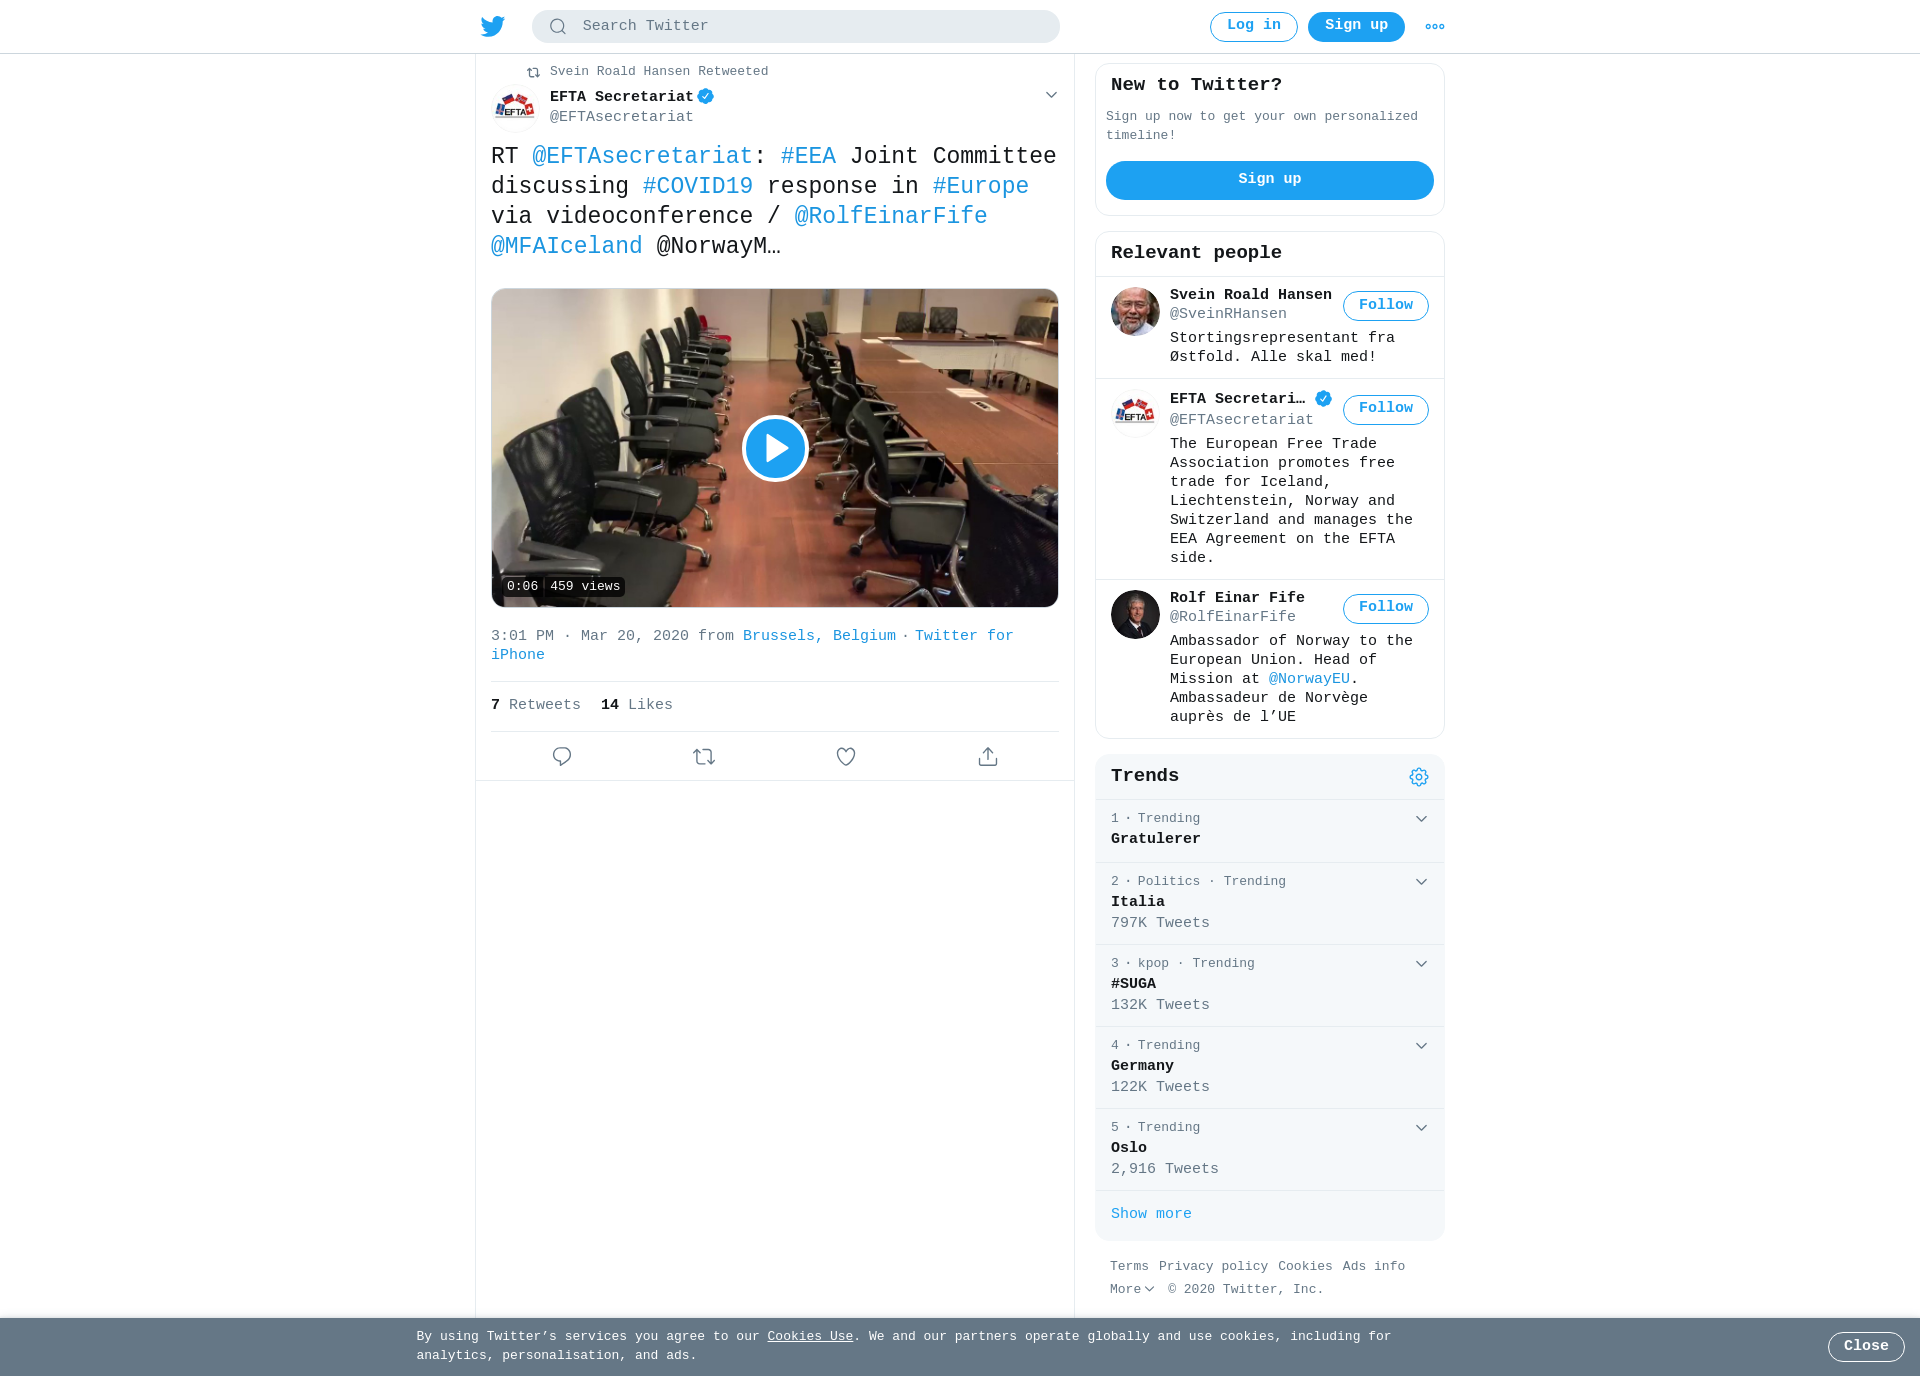The height and width of the screenshot is (1376, 1920).
Task: Play the conference room video
Action: (x=775, y=448)
